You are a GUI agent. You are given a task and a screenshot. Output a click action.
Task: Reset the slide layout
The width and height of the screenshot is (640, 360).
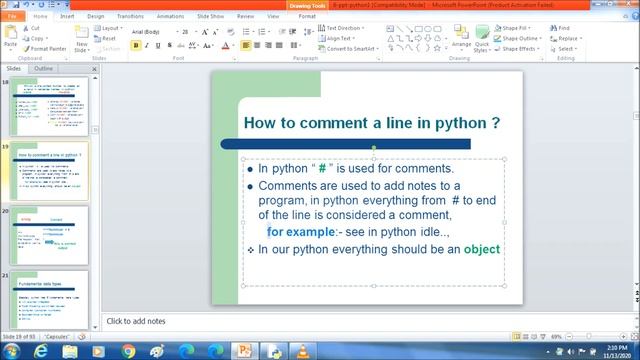(105, 38)
